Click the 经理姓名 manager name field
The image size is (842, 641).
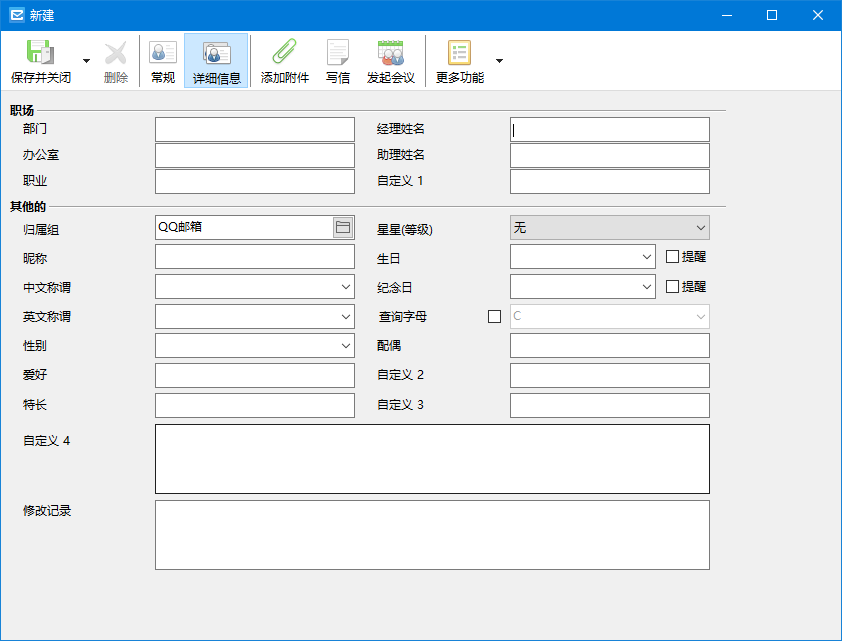pos(610,129)
